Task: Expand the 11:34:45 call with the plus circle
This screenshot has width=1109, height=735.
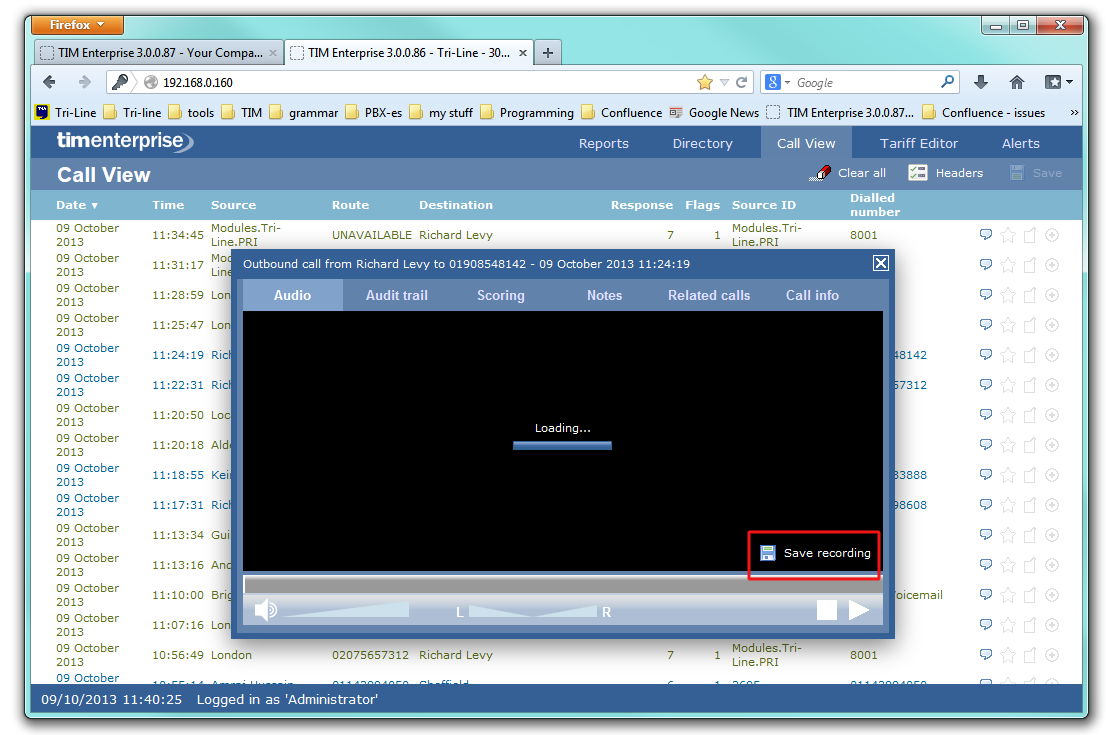Action: 1052,235
